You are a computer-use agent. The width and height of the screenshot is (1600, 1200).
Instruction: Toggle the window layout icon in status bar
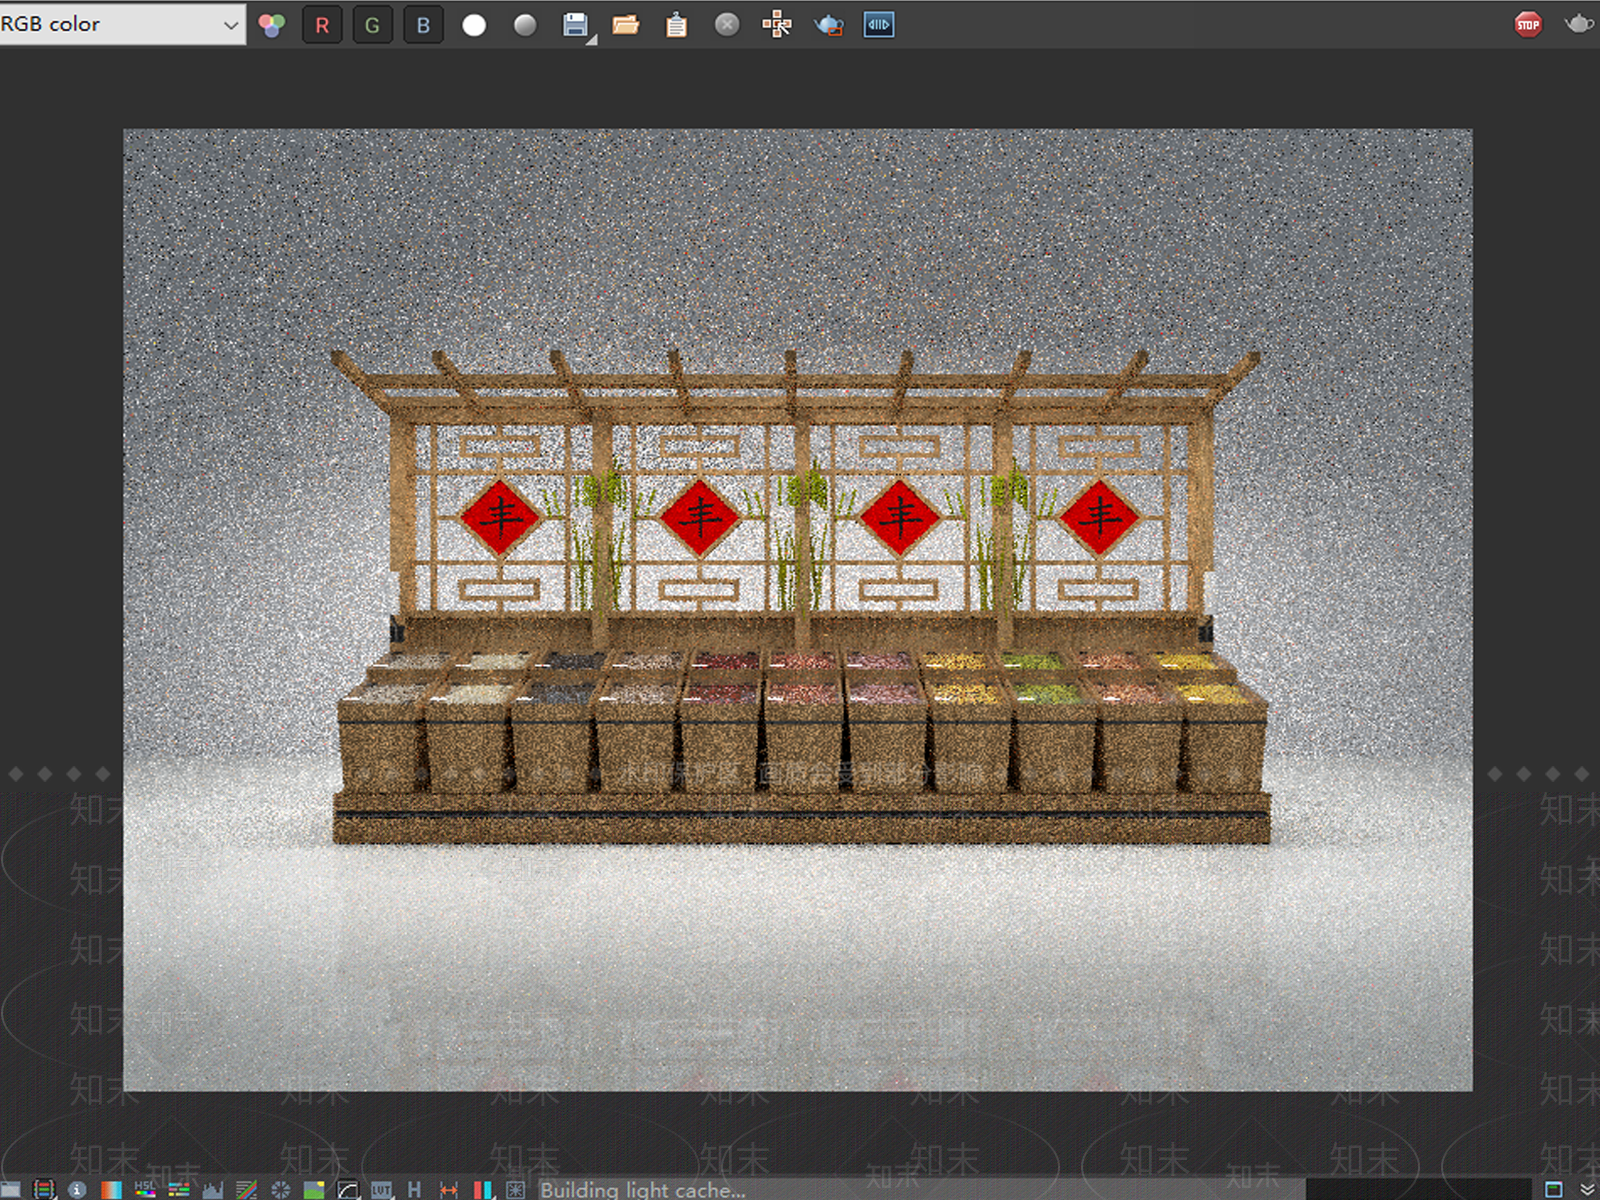click(x=1554, y=1189)
